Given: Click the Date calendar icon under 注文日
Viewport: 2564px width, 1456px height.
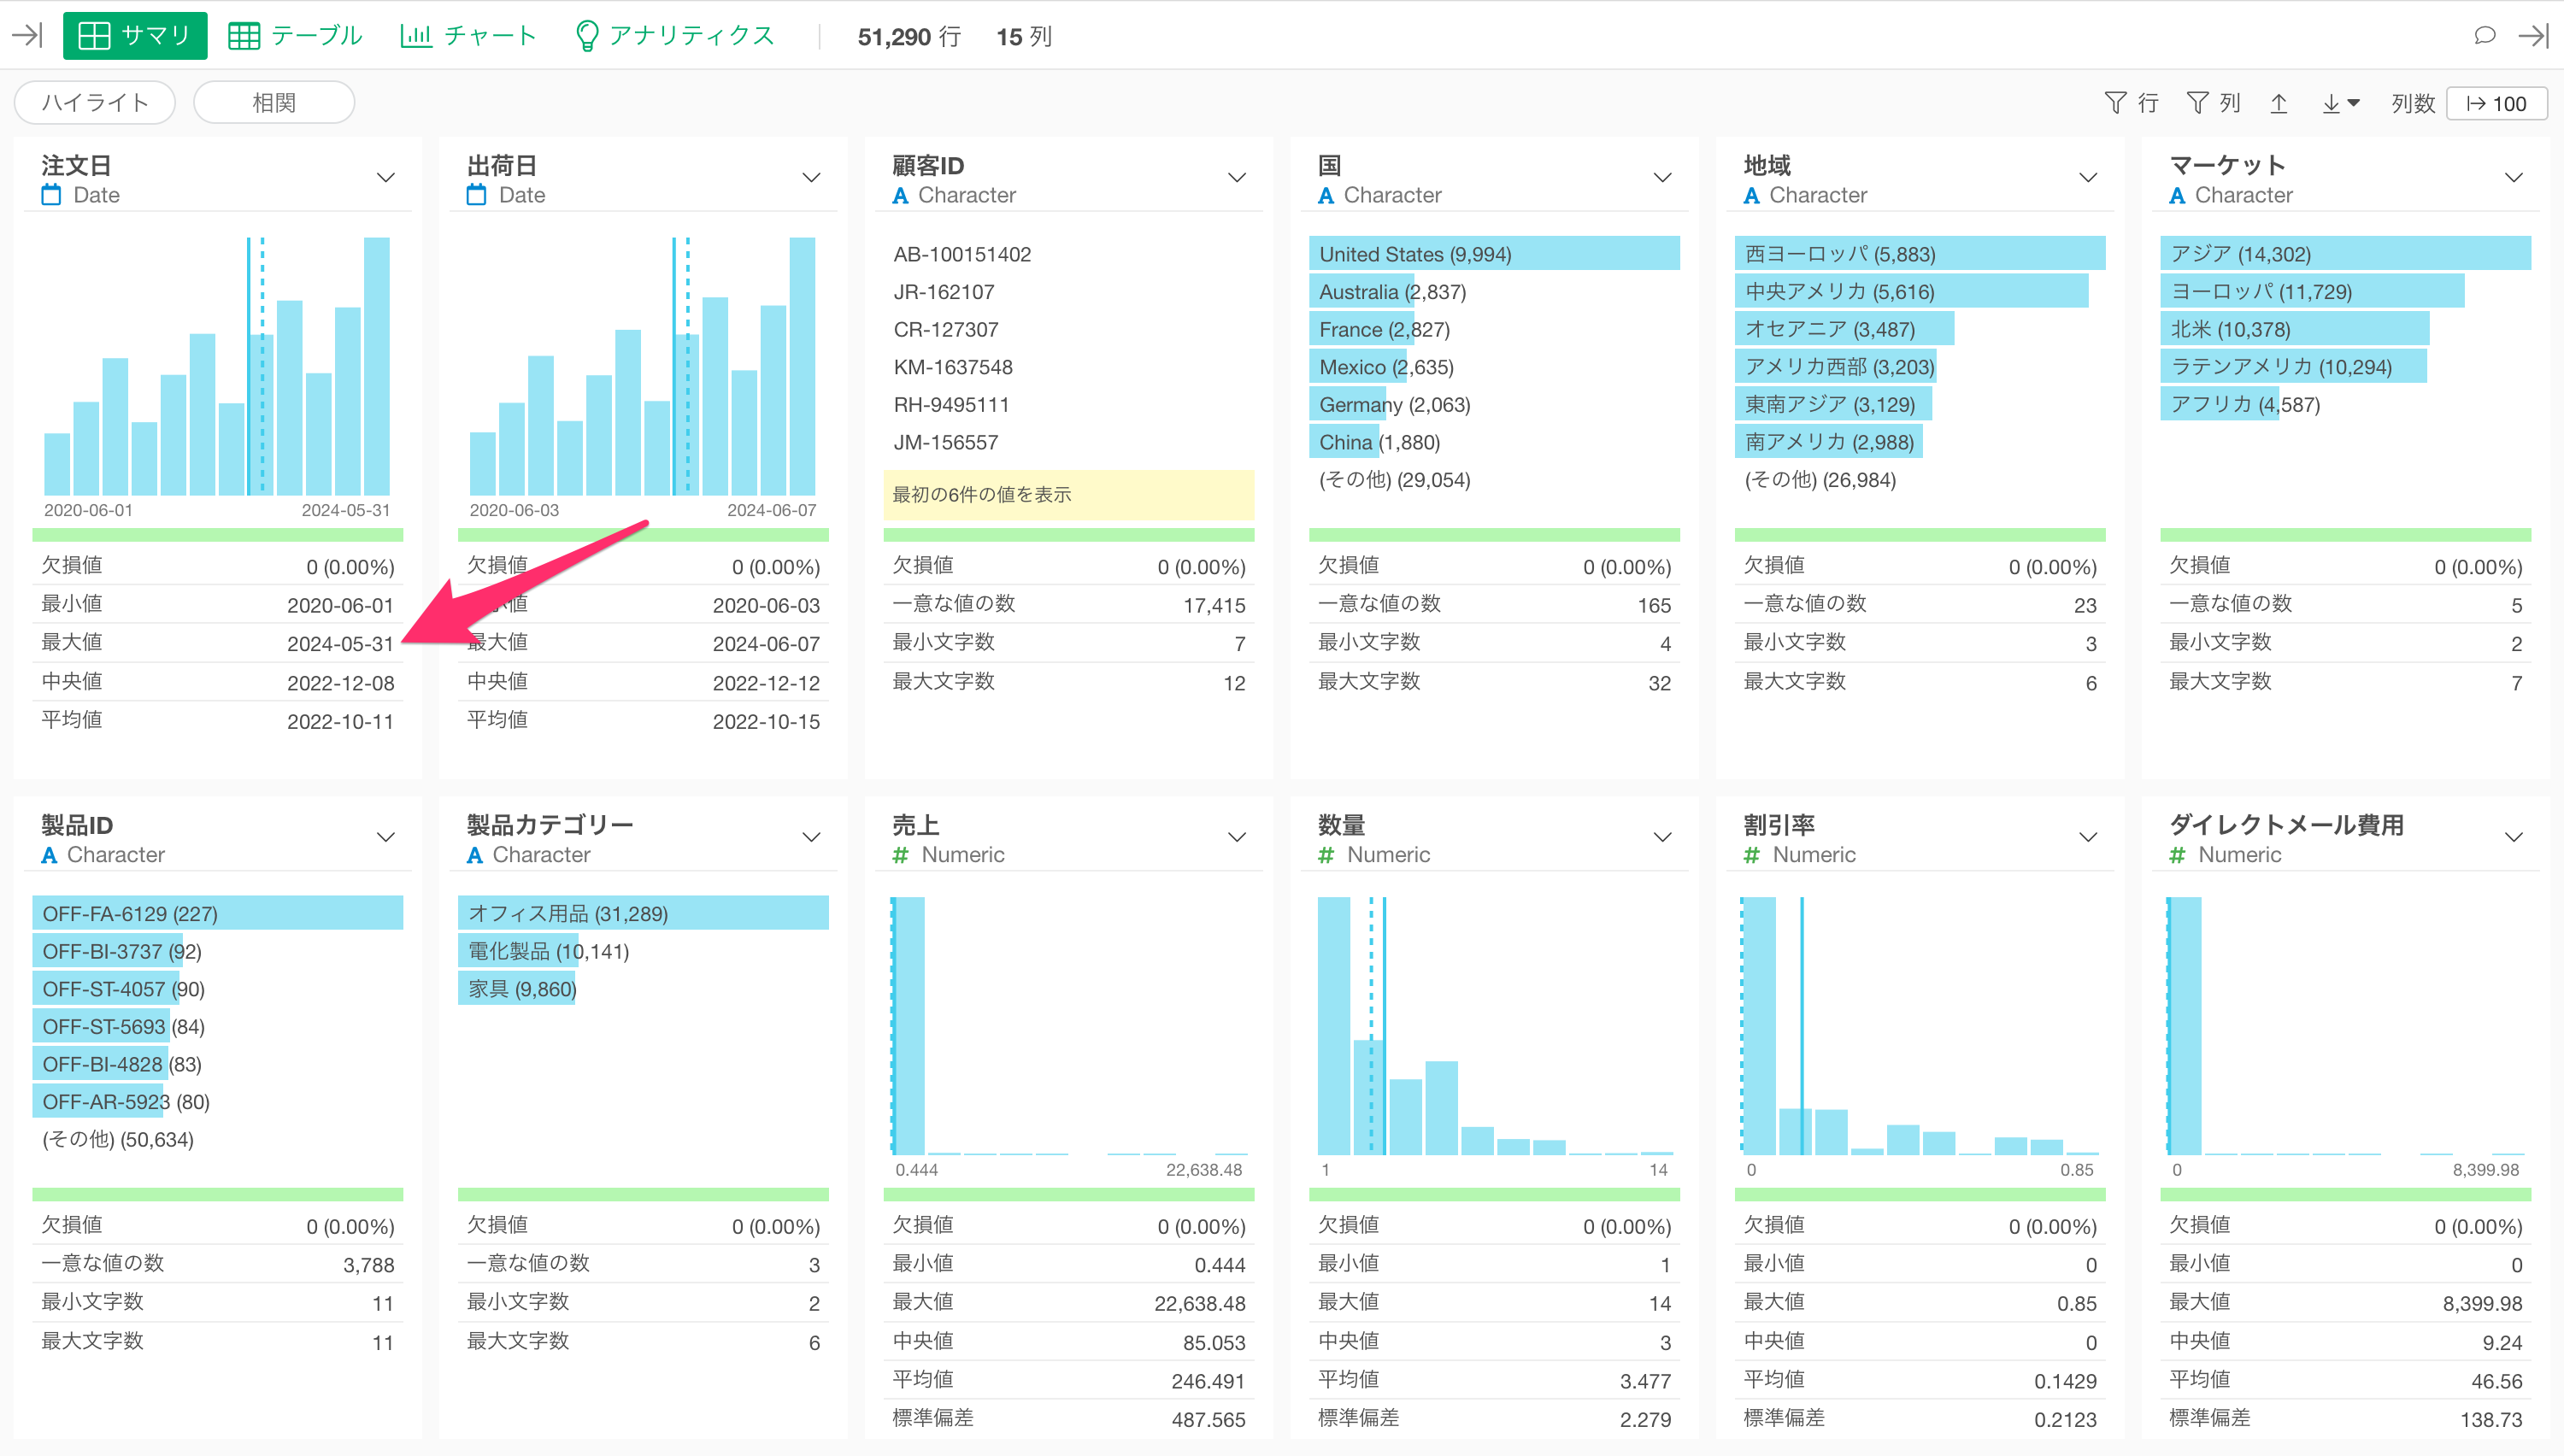Looking at the screenshot, I should coord(51,195).
